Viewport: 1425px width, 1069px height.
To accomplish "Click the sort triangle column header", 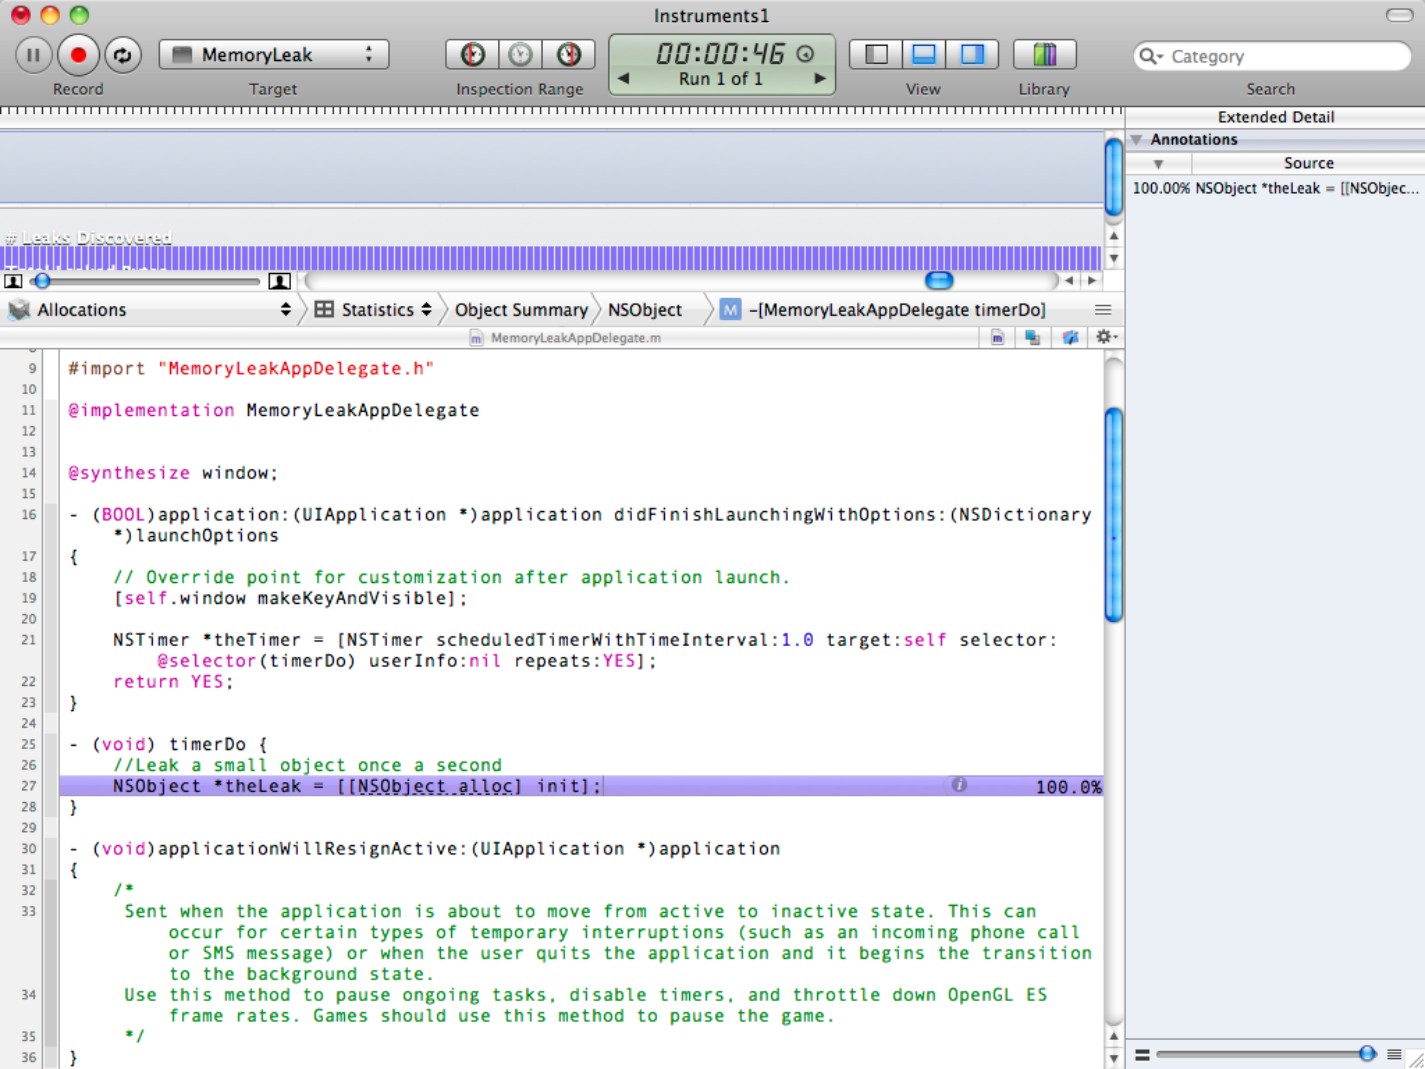I will pyautogui.click(x=1158, y=163).
